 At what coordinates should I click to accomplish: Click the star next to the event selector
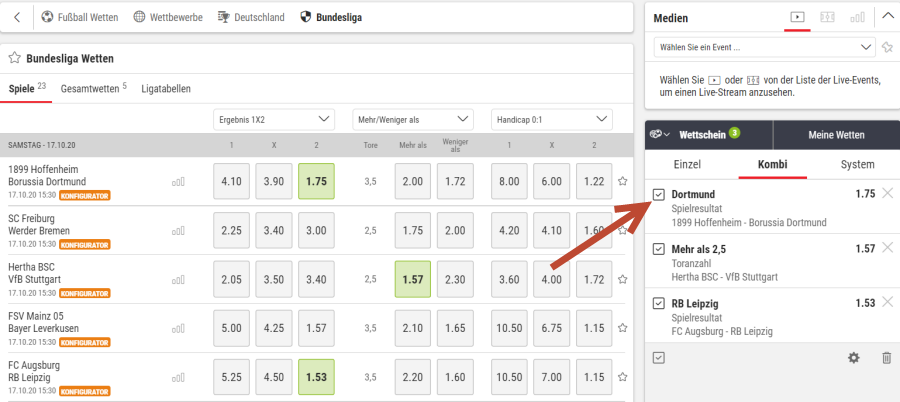point(887,47)
